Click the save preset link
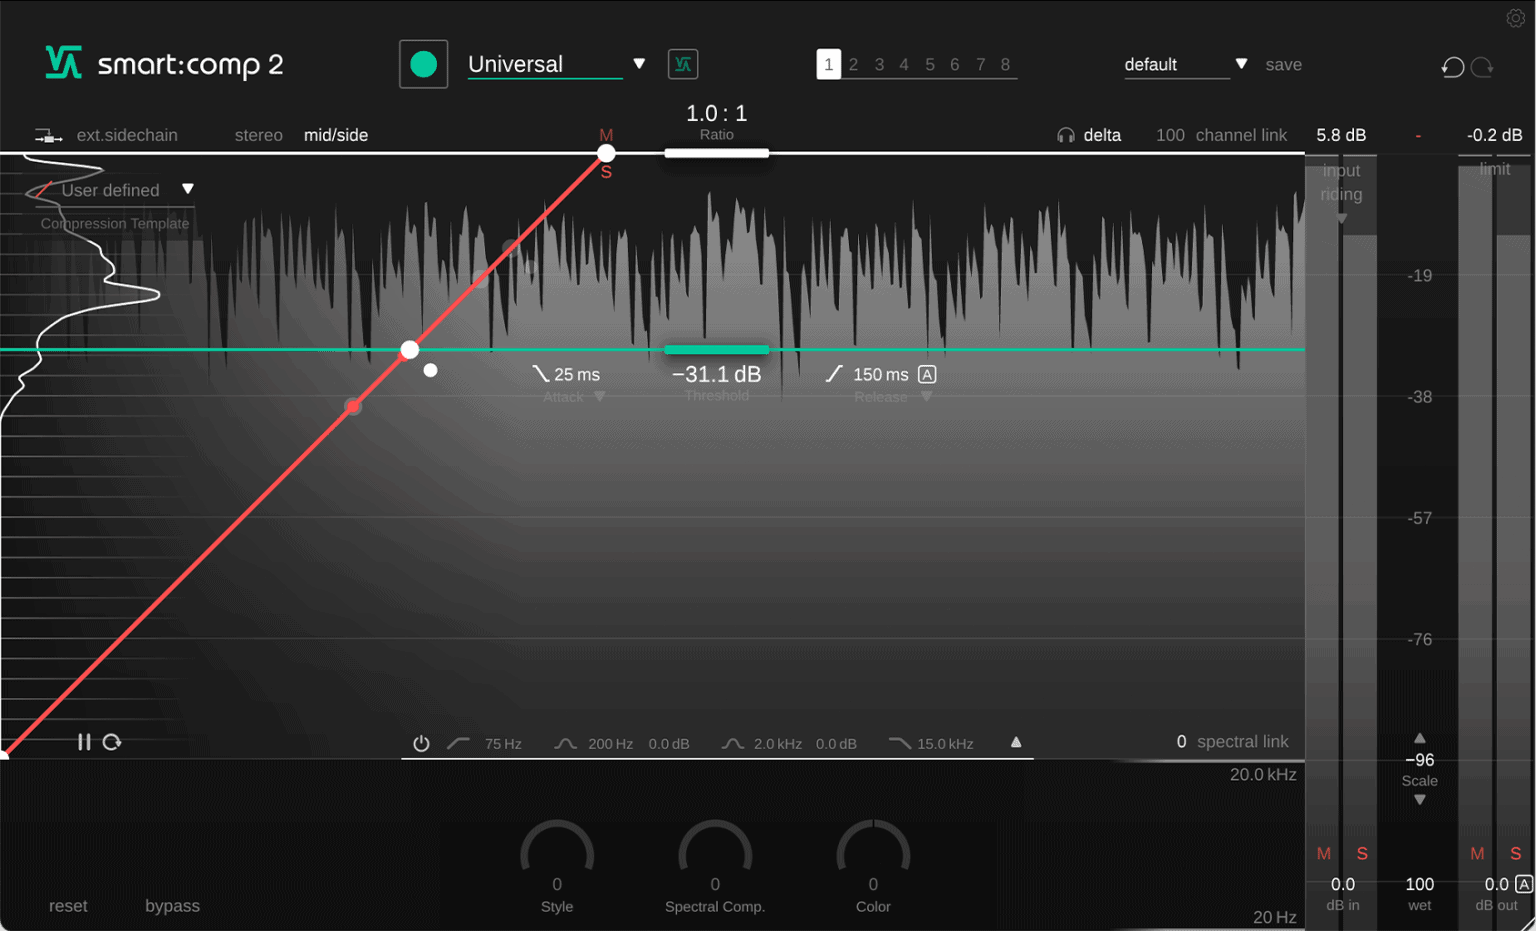The width and height of the screenshot is (1536, 931). [x=1284, y=63]
